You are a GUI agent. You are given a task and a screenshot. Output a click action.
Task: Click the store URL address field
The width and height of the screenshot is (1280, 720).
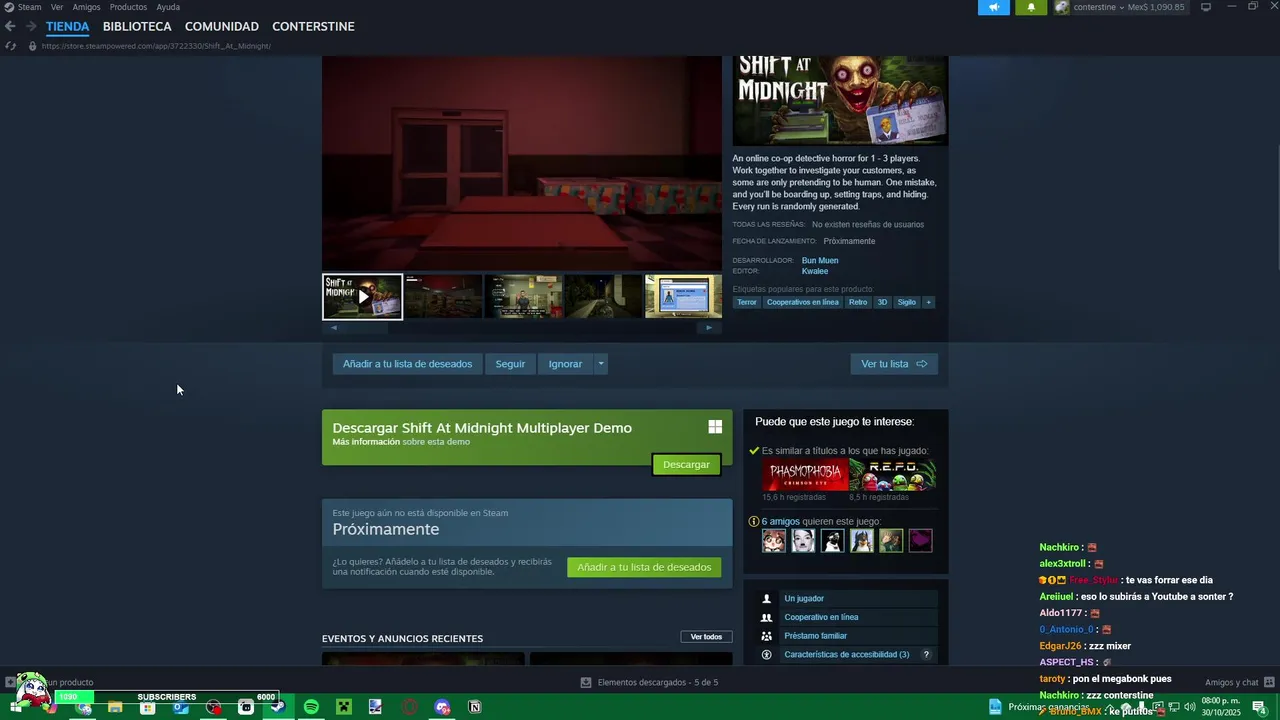coord(156,46)
